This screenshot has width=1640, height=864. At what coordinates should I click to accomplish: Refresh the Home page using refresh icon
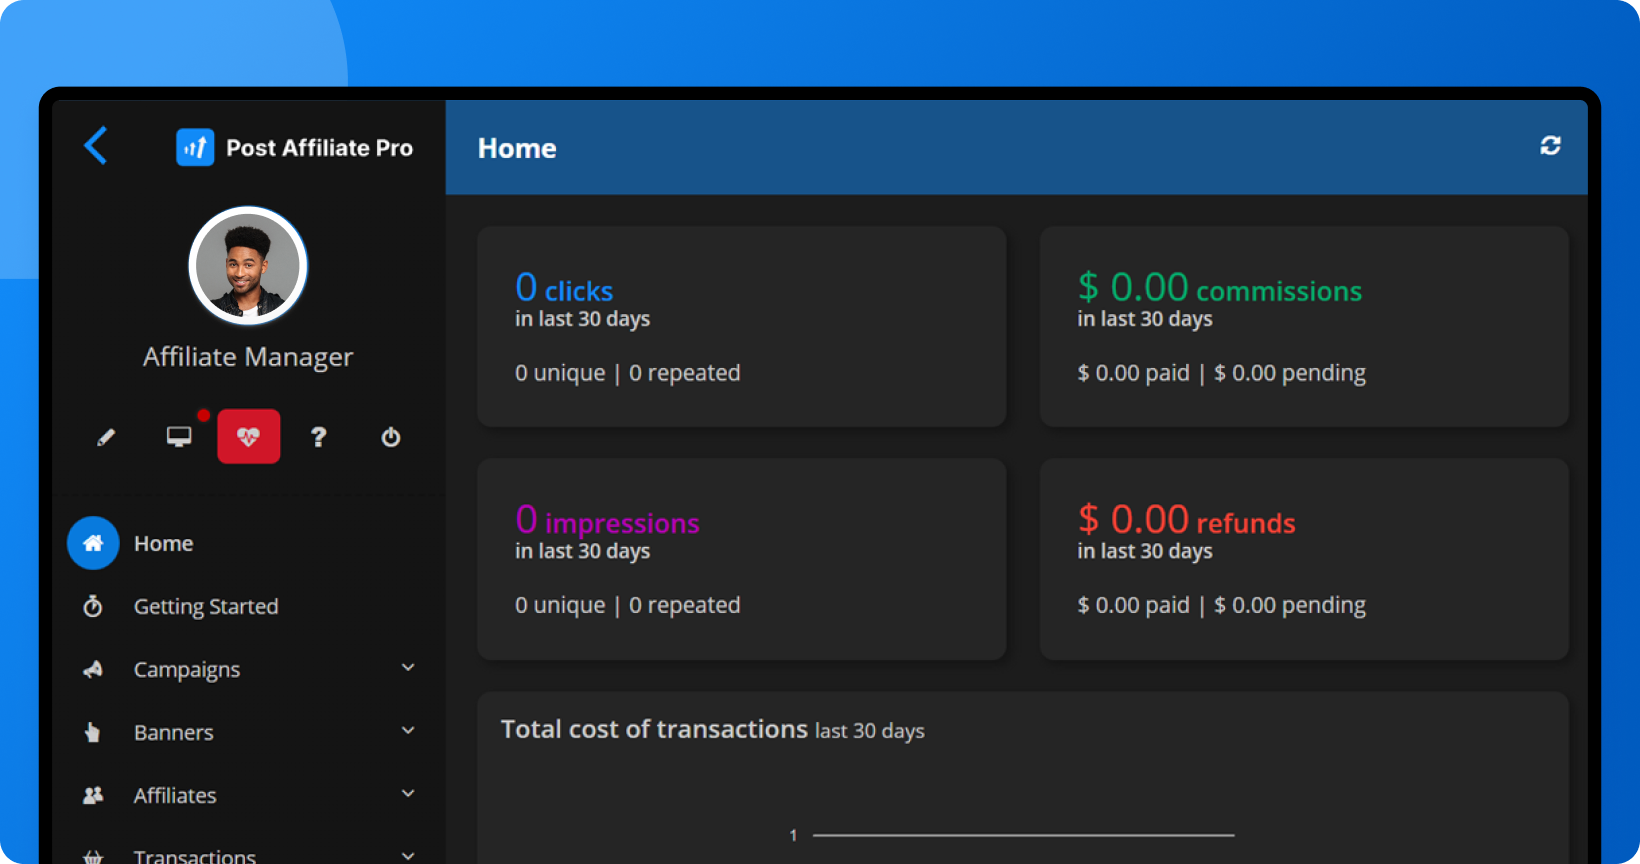(1550, 146)
